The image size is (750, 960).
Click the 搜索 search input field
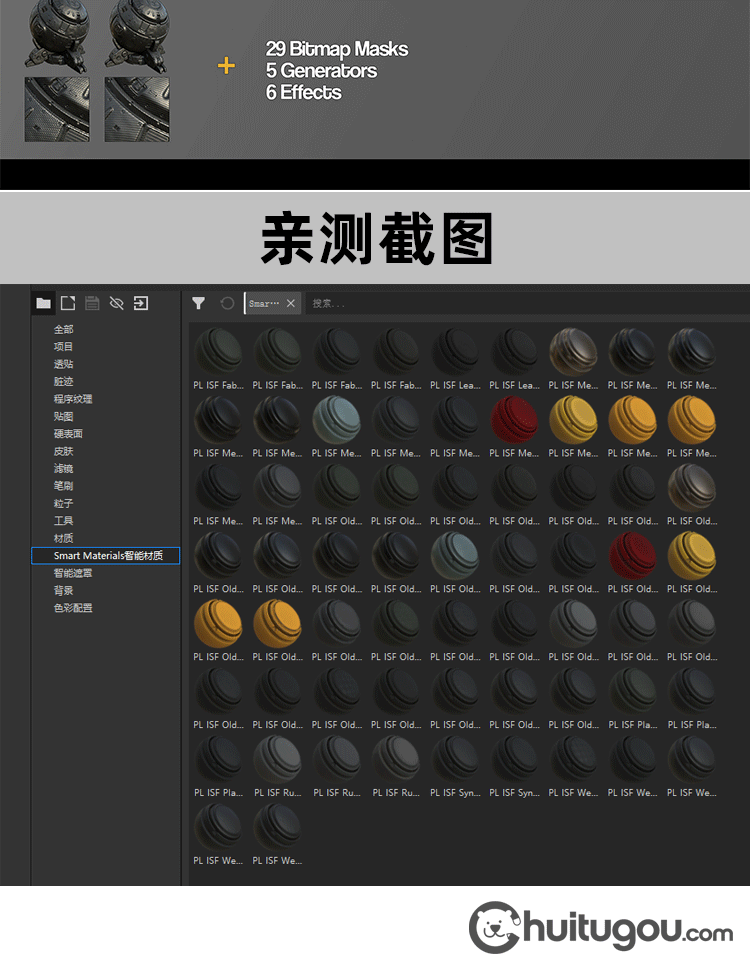coord(520,303)
